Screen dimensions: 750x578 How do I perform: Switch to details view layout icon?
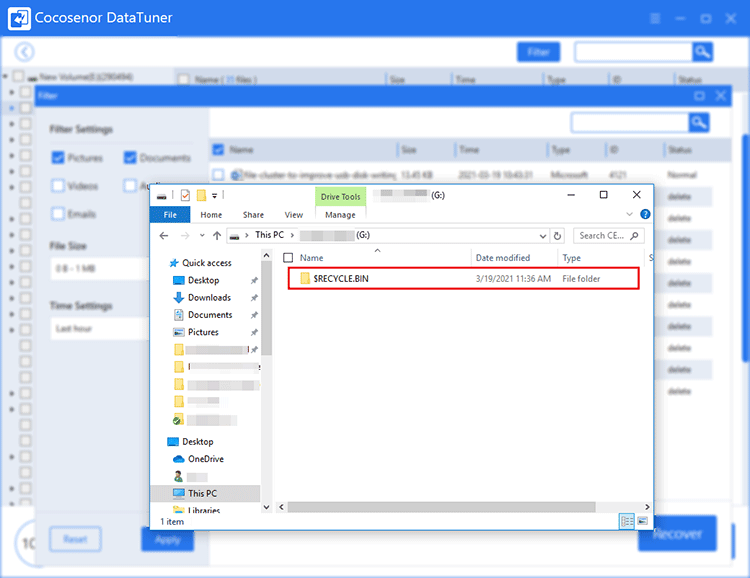(x=627, y=521)
